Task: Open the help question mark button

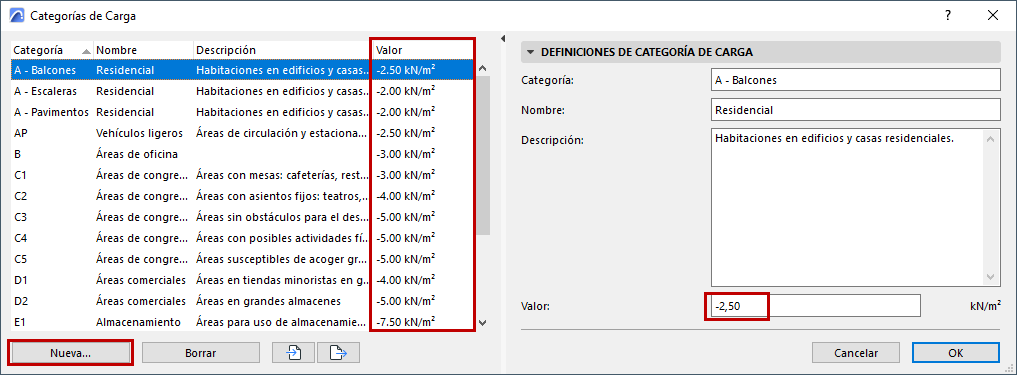Action: [948, 16]
